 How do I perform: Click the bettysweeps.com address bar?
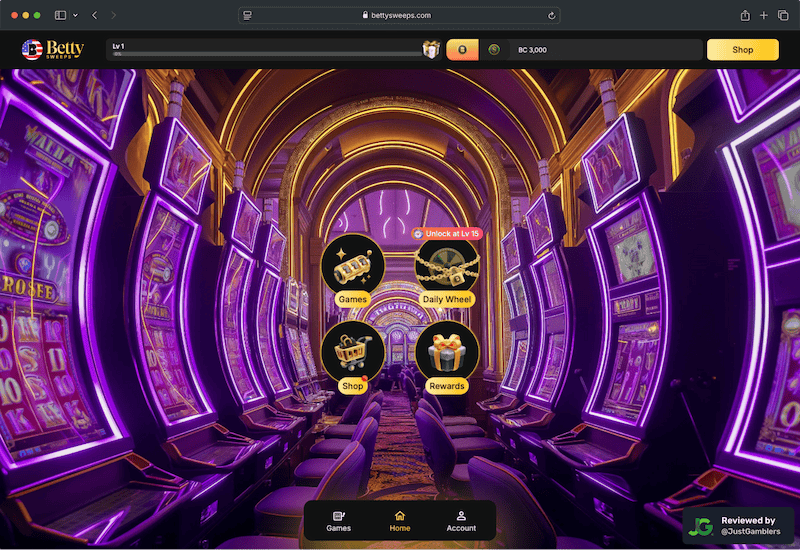click(399, 15)
